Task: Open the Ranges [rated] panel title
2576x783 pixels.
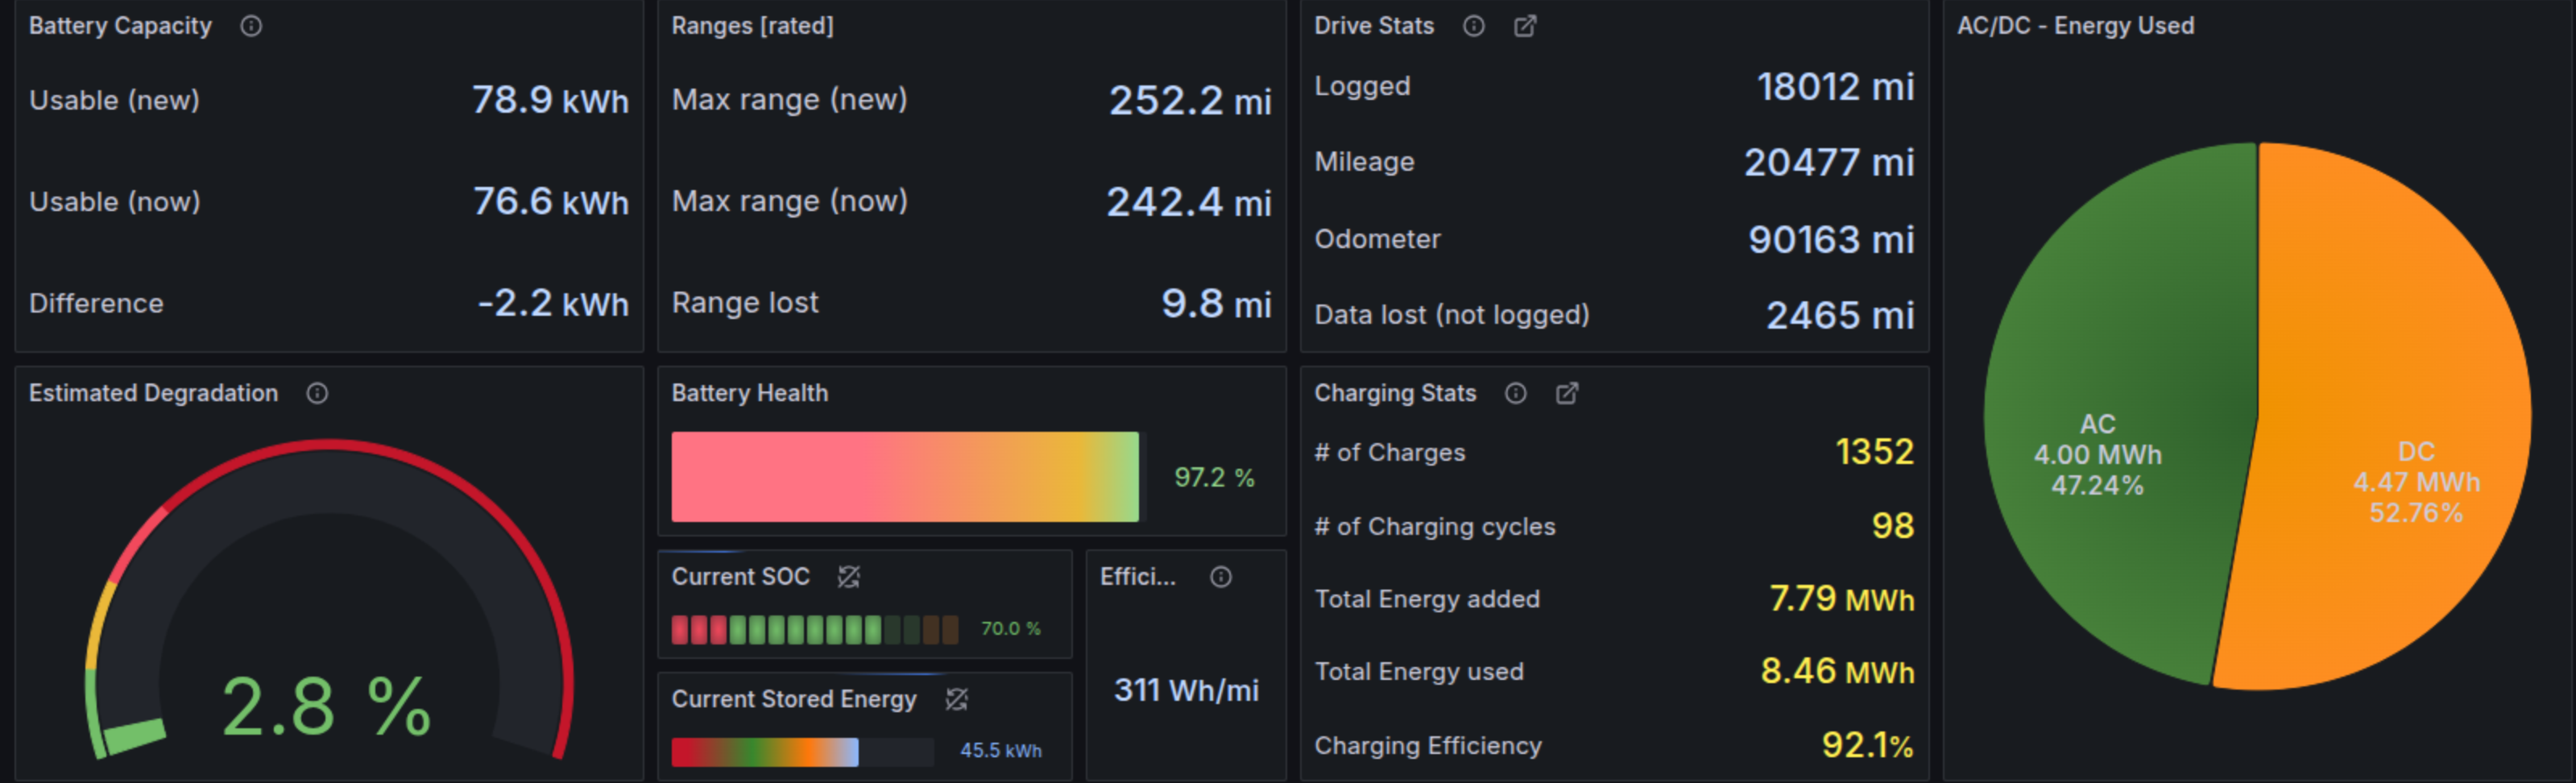Action: 752,26
